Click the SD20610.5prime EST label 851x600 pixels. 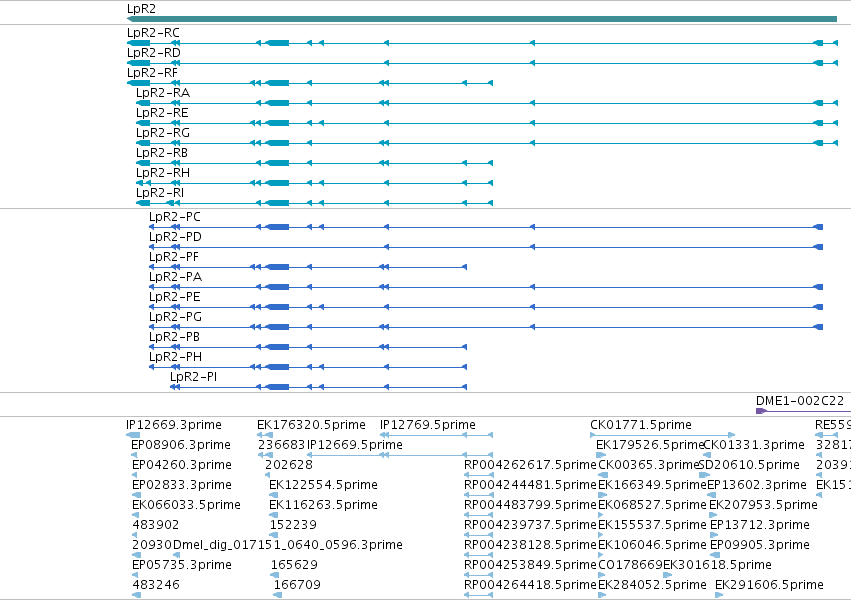(749, 466)
